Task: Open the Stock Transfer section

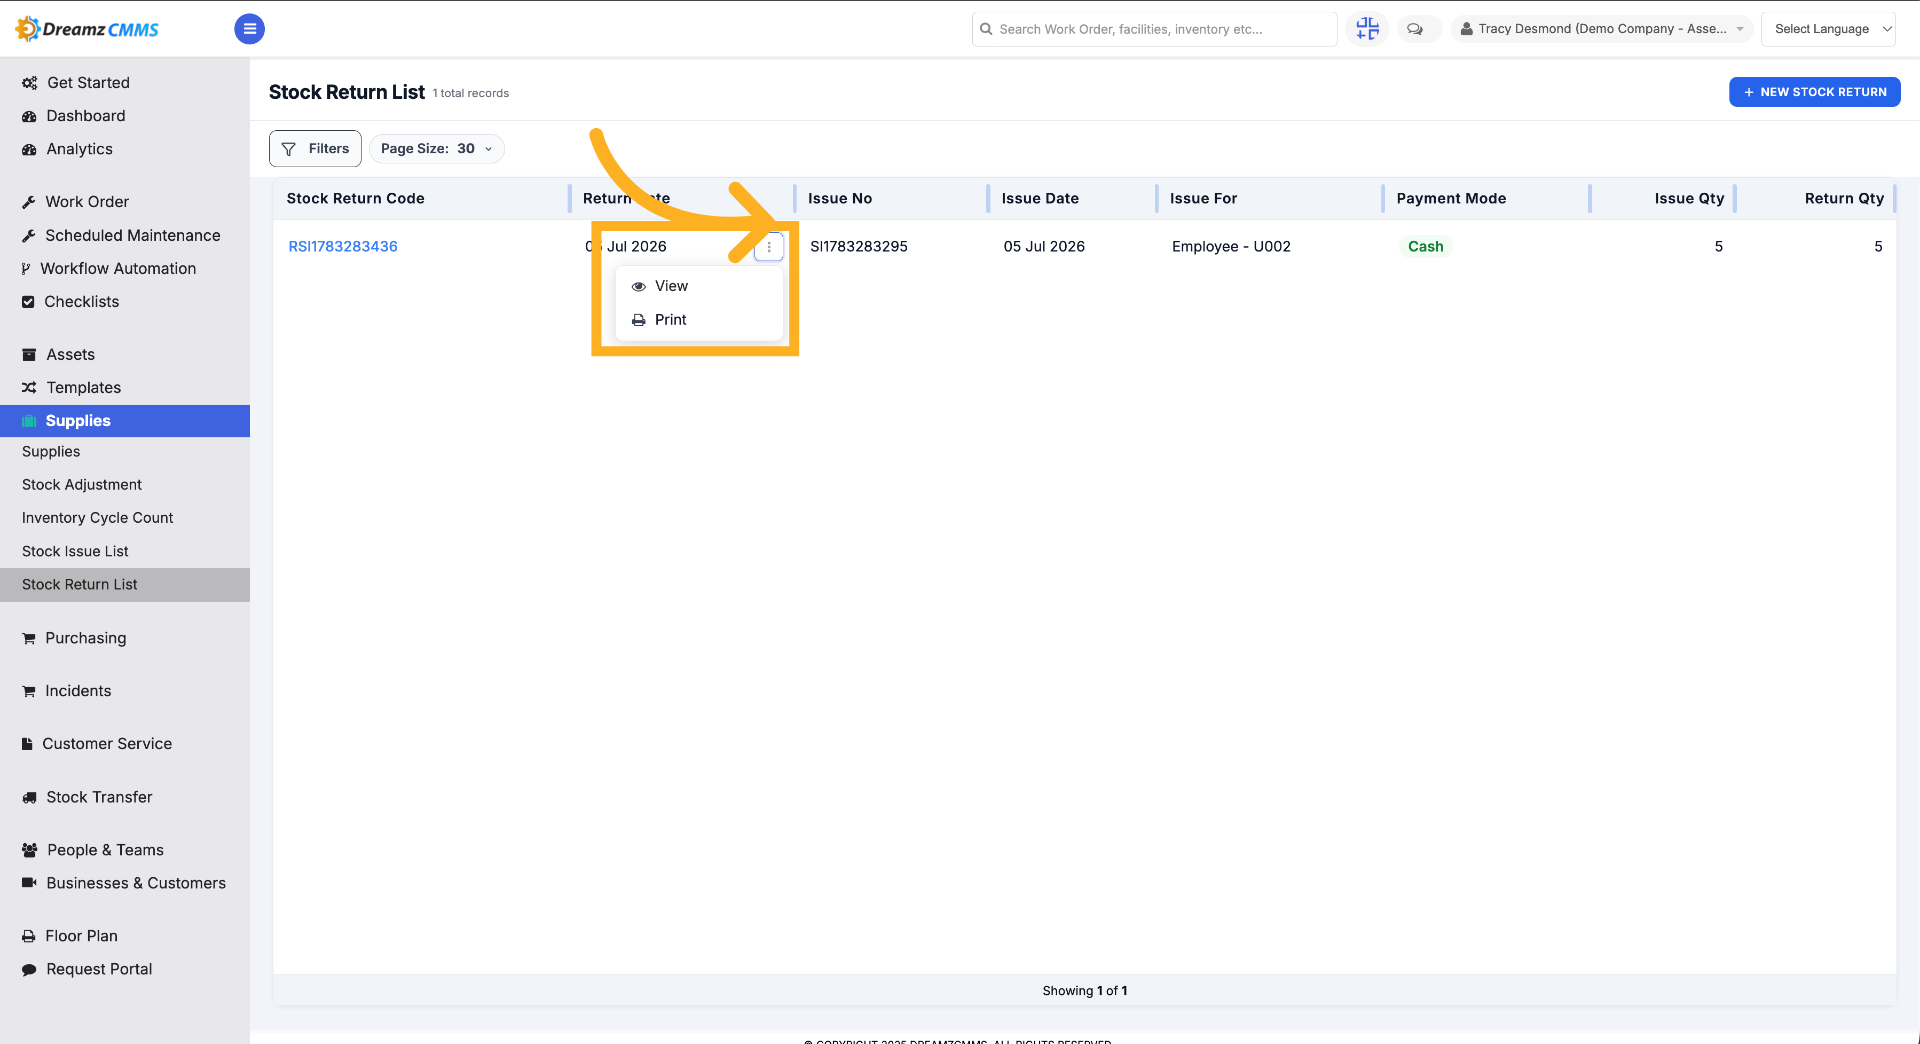Action: point(99,797)
